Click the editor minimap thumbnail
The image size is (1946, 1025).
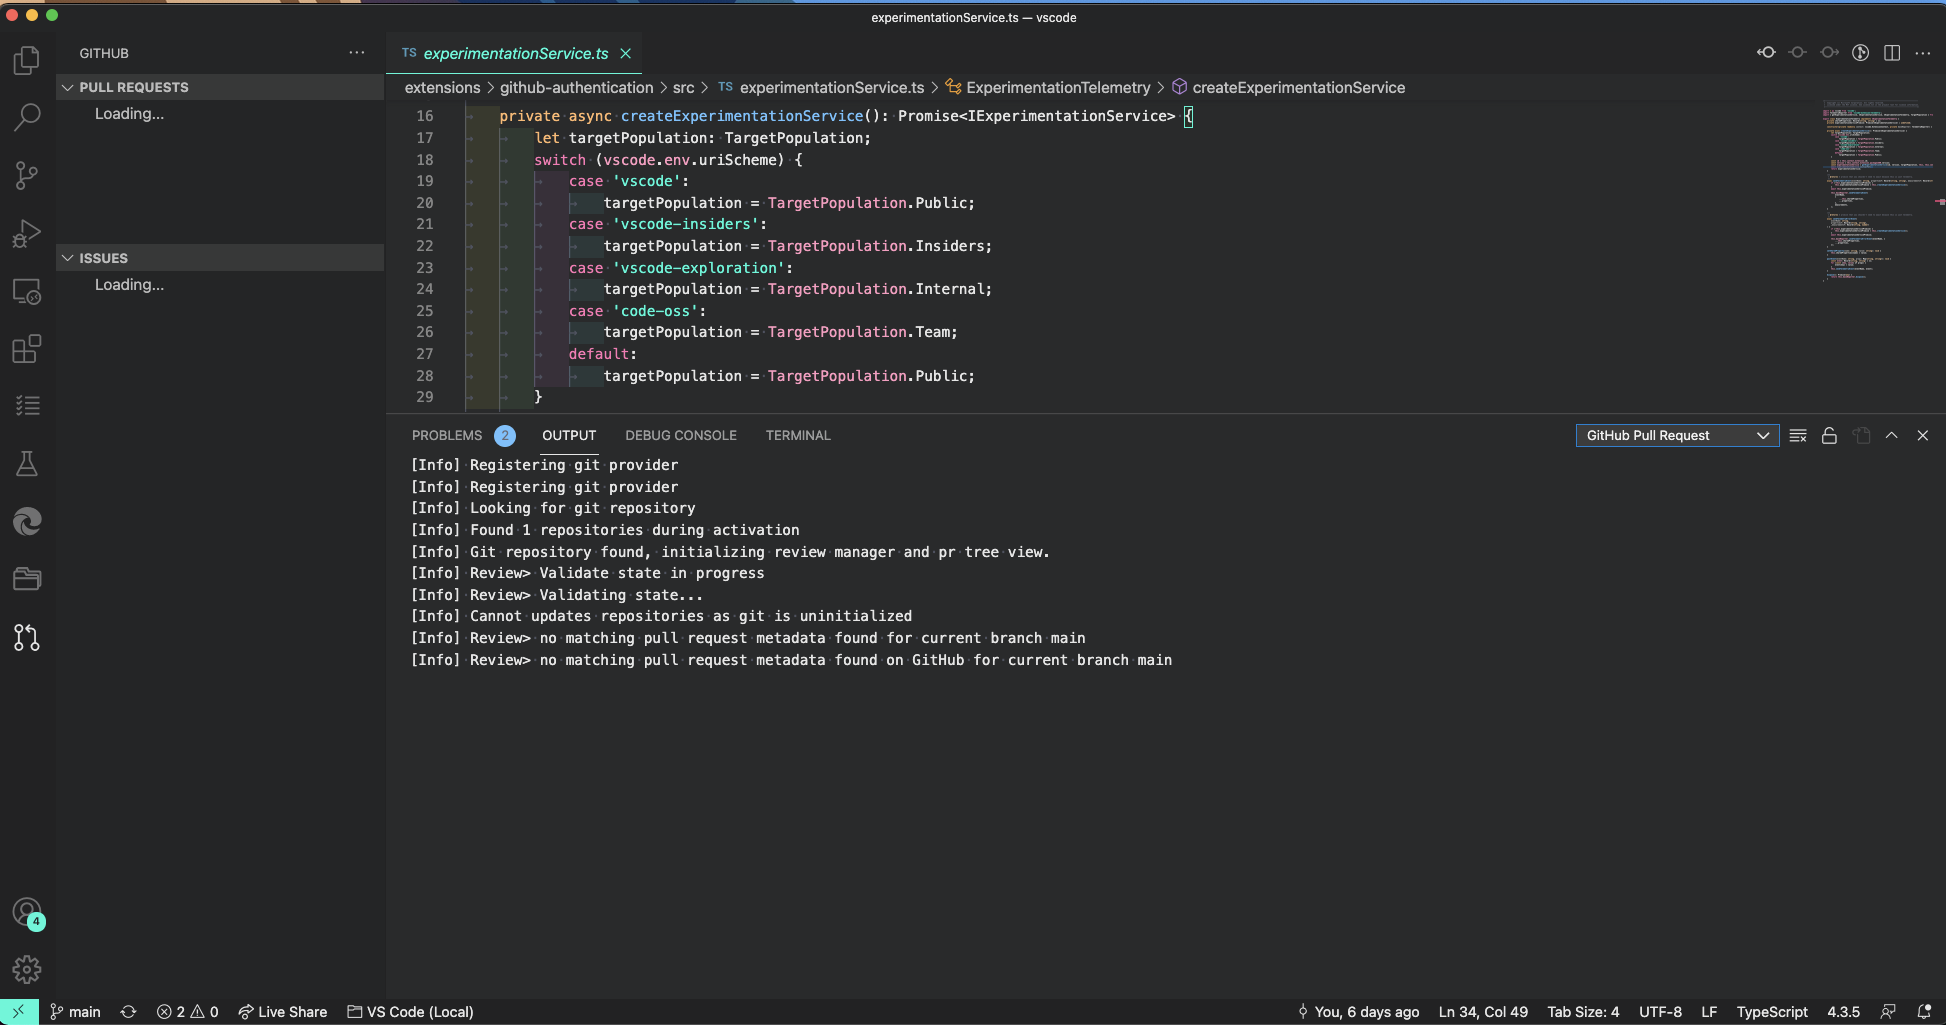click(1881, 190)
